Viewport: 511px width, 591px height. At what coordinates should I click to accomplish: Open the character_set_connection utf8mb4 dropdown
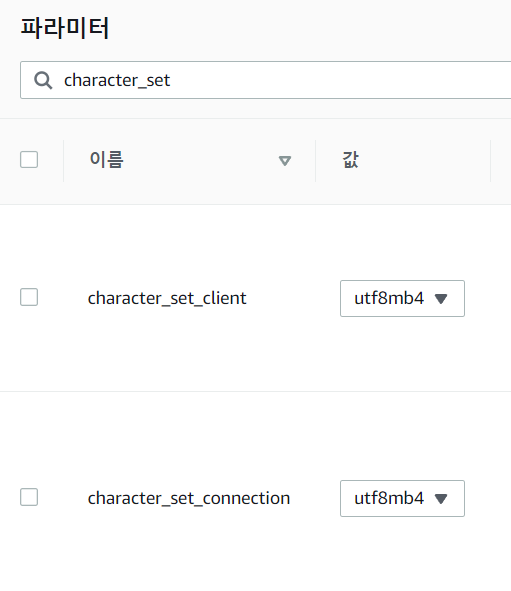(402, 498)
